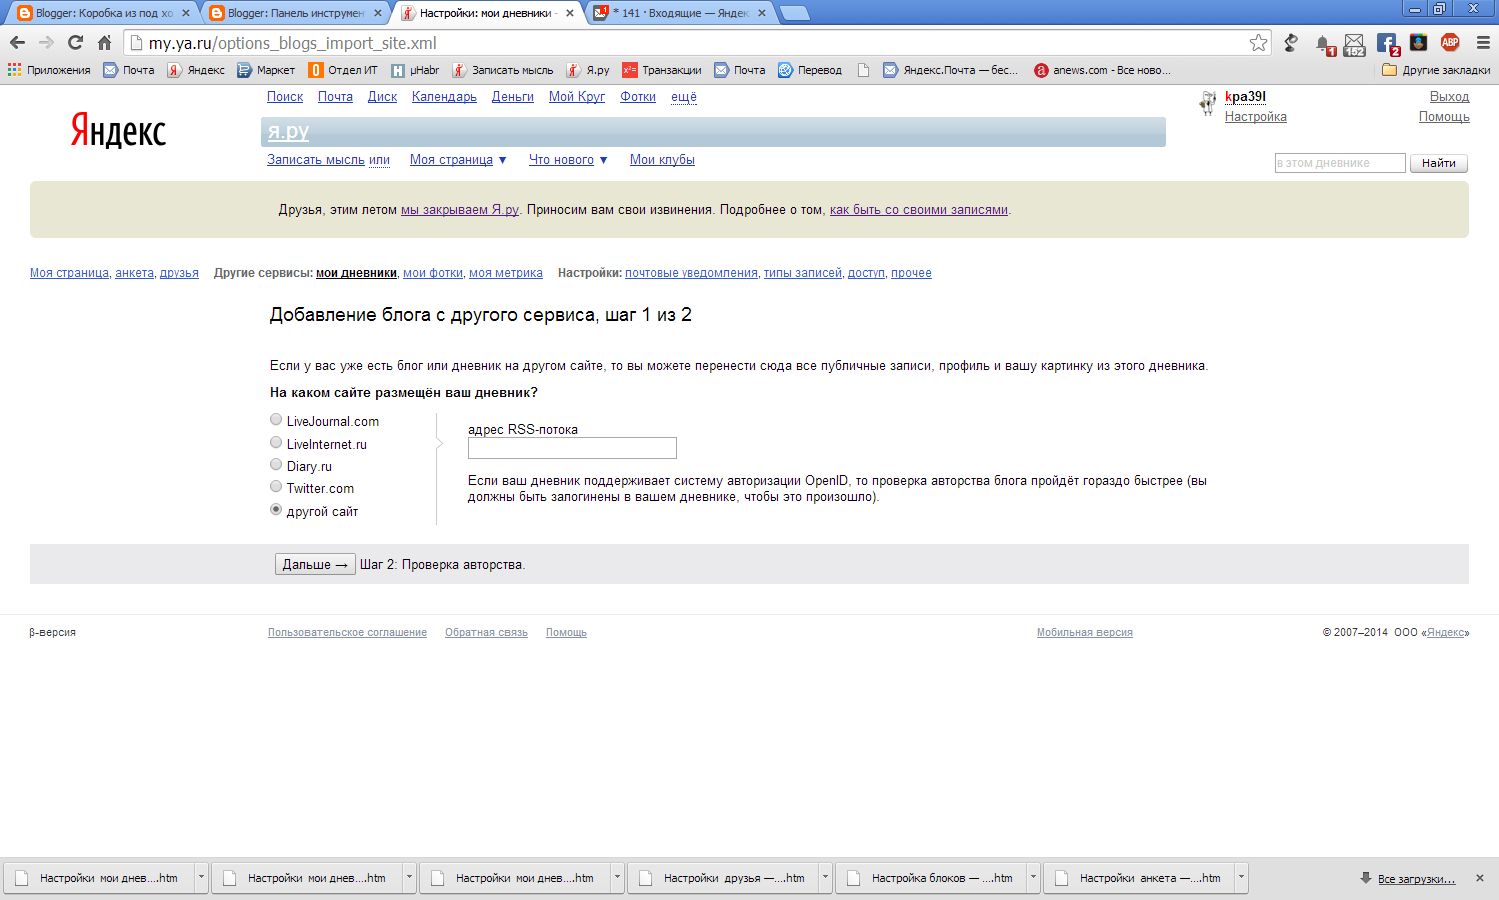Switch to the Blogger: Панель инструментов tab

pos(296,13)
